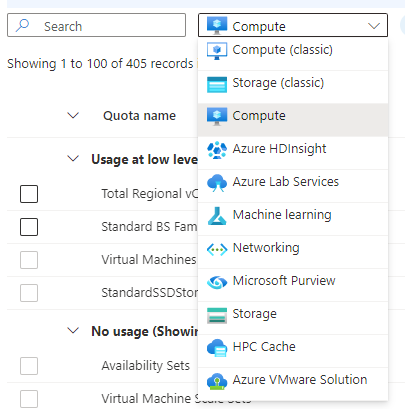Click the Usage at low level group heading

tap(145, 159)
